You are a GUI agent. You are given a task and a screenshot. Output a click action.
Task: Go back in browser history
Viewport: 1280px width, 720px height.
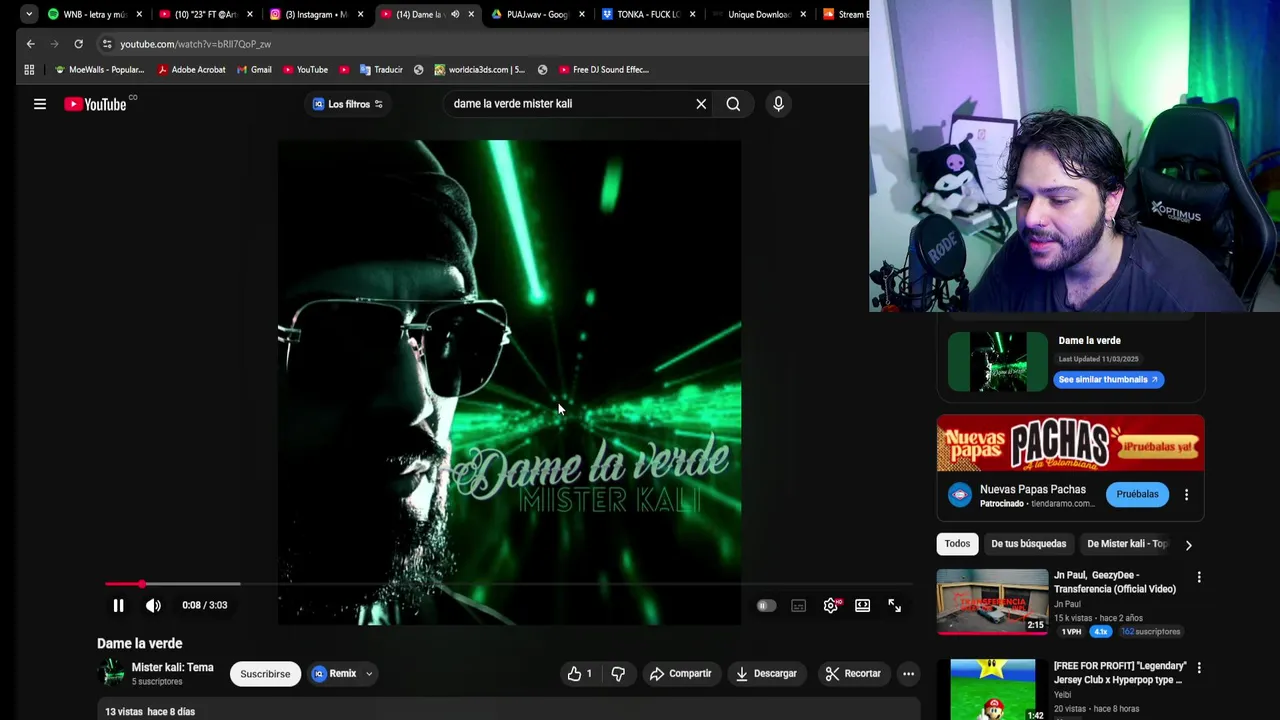(30, 44)
